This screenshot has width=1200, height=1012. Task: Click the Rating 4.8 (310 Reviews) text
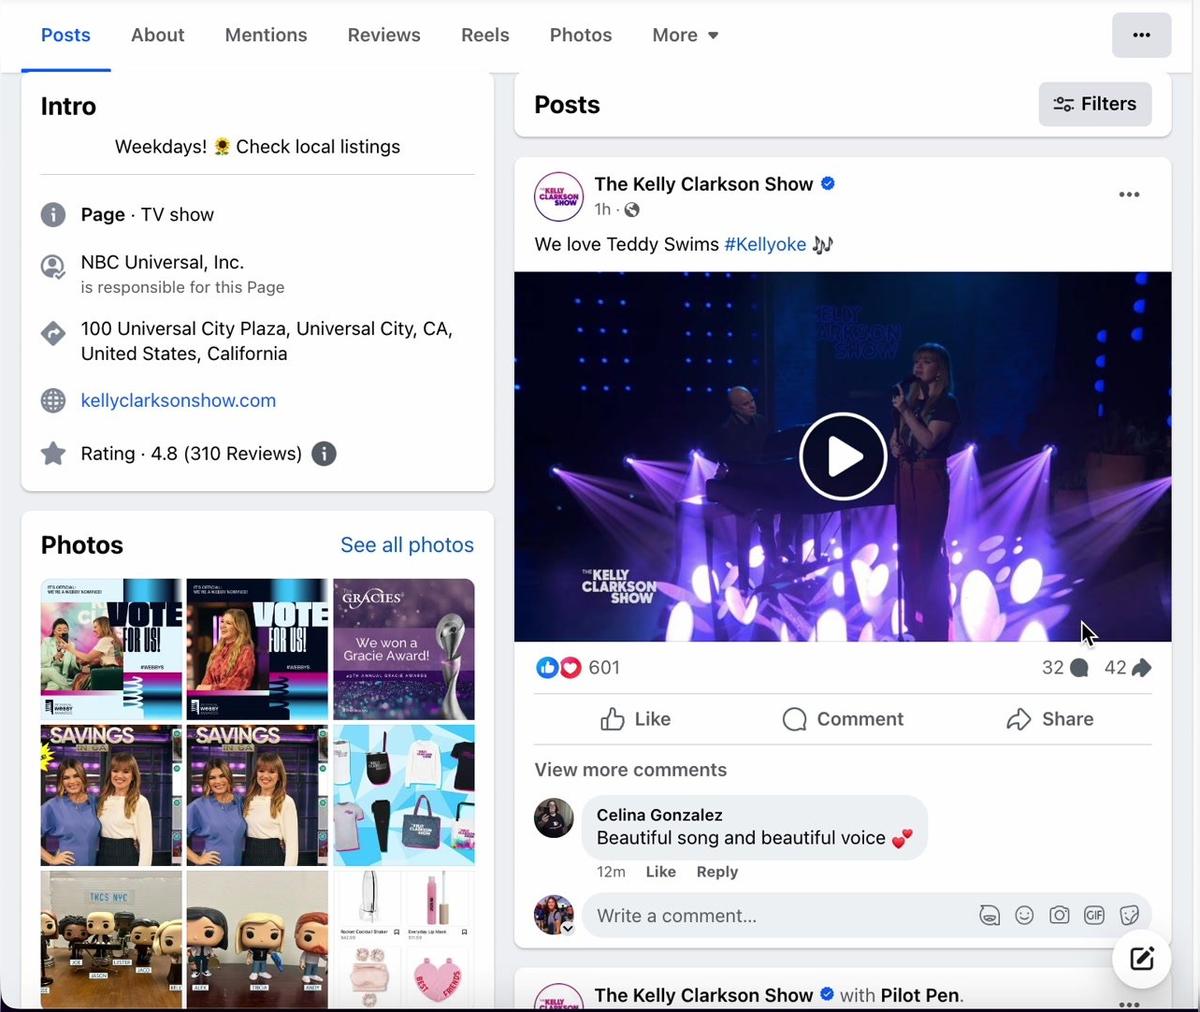coord(191,454)
